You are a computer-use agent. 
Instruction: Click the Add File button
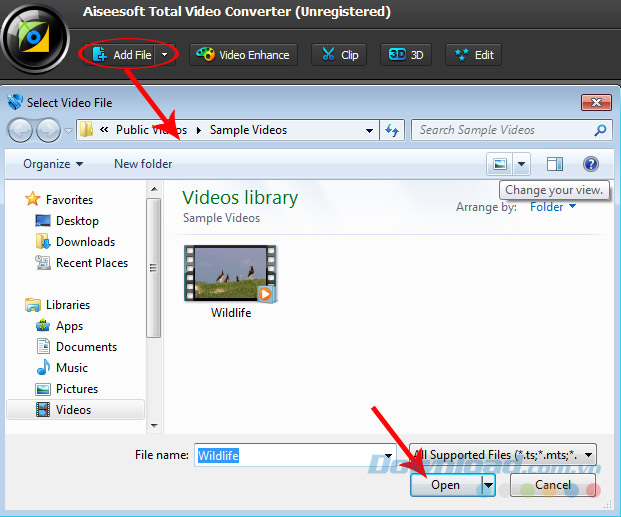pyautogui.click(x=122, y=54)
